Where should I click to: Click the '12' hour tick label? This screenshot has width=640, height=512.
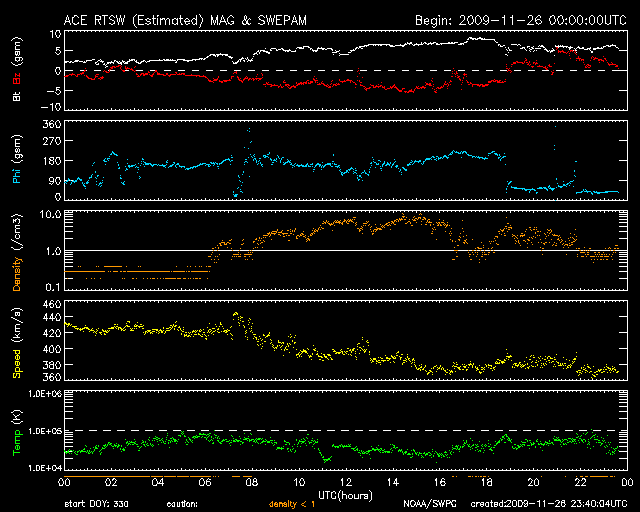(x=346, y=482)
